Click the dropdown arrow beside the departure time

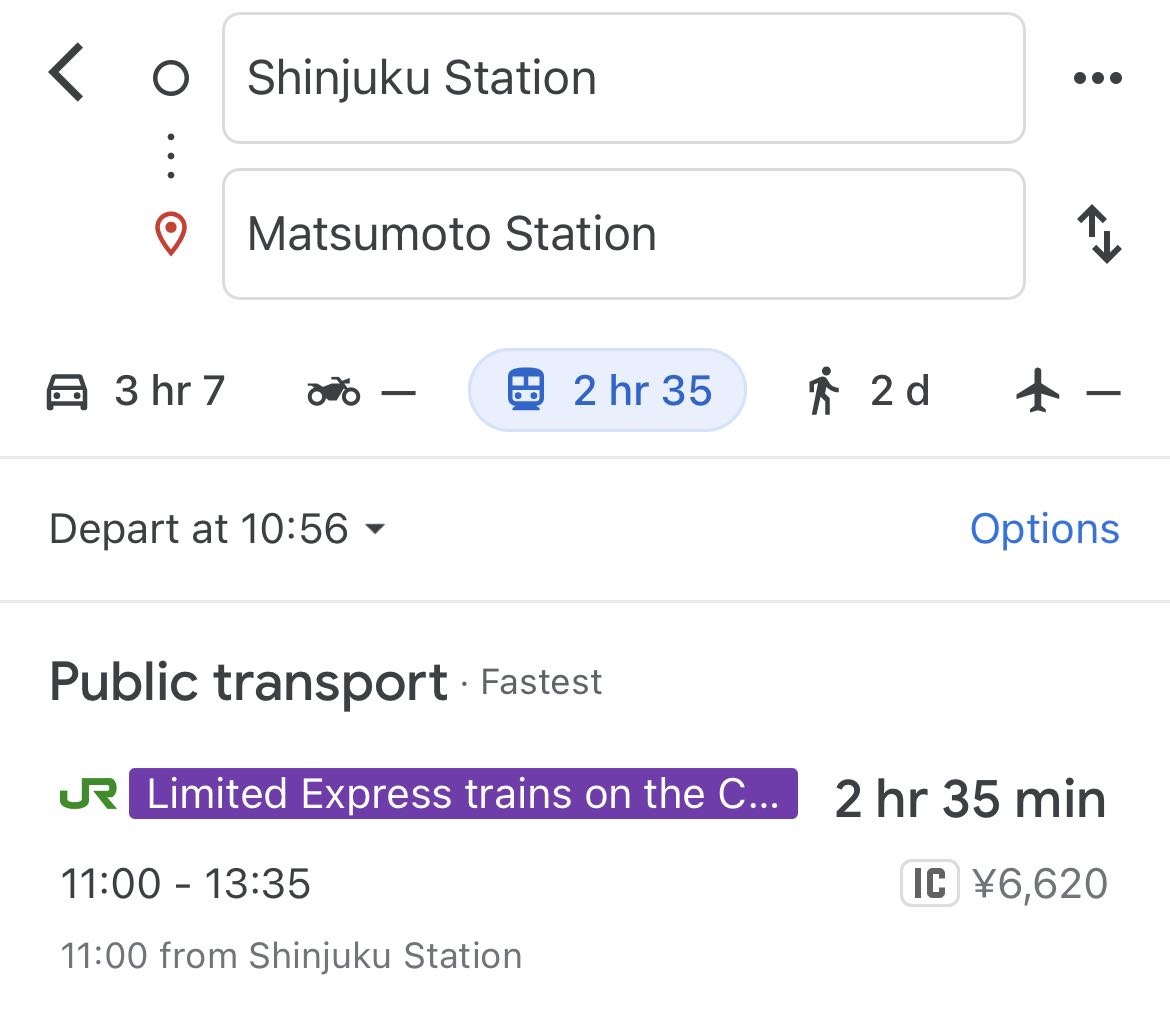(375, 529)
